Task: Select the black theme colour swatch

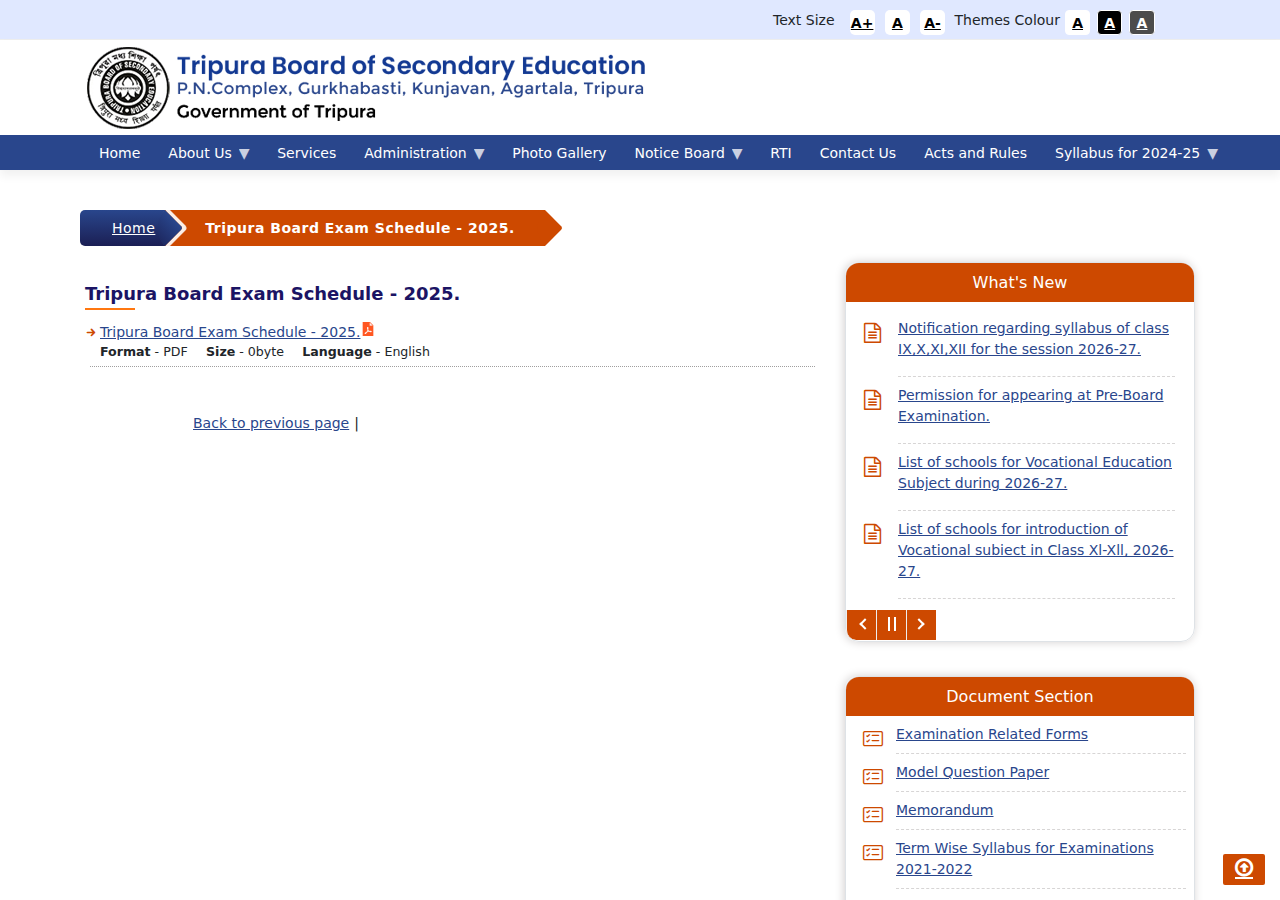Action: (1109, 23)
